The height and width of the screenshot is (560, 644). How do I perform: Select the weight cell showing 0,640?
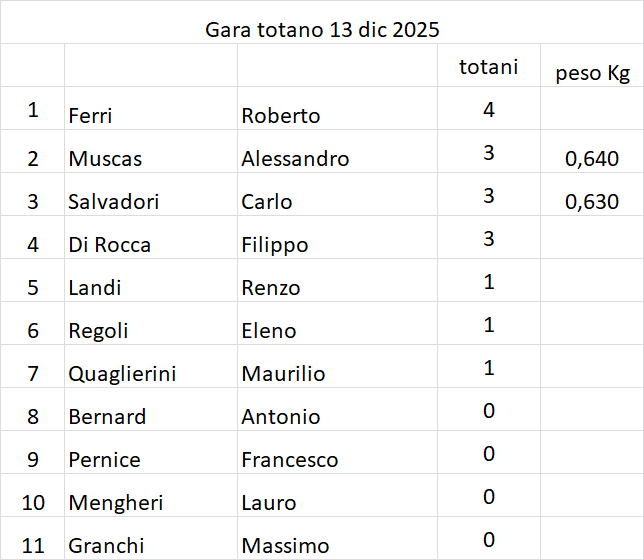click(x=591, y=158)
